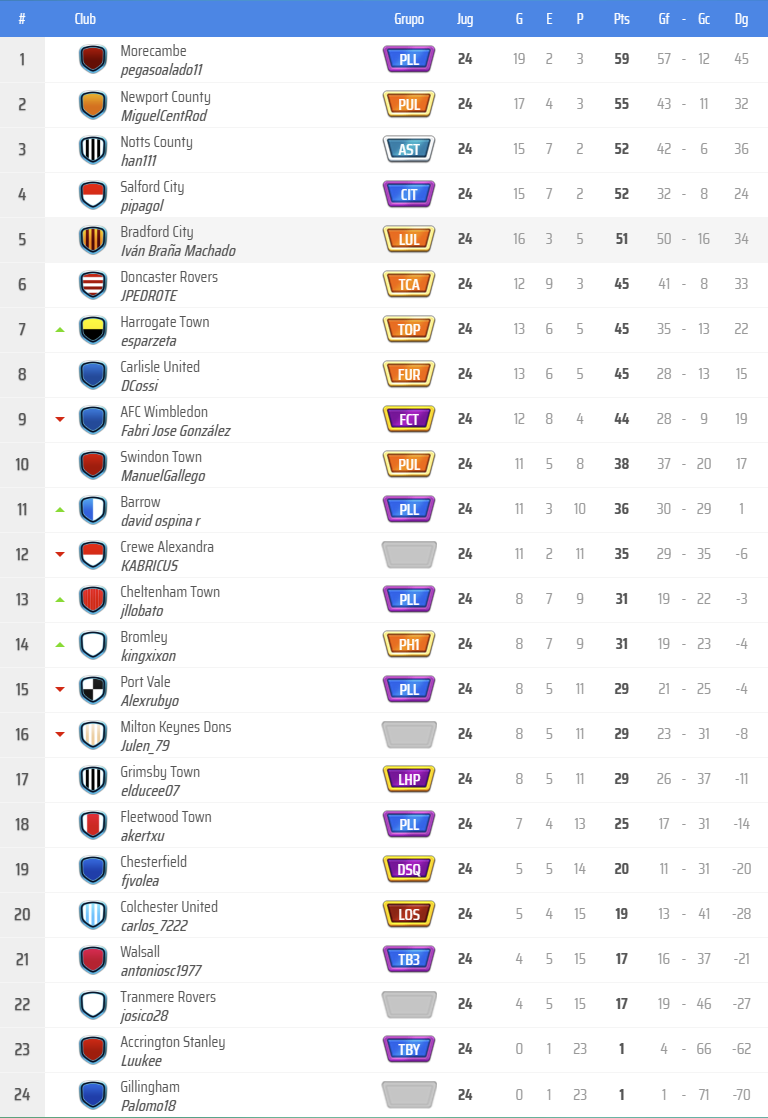Click the Morecambe club crest icon
This screenshot has height=1118, width=768.
coord(93,59)
